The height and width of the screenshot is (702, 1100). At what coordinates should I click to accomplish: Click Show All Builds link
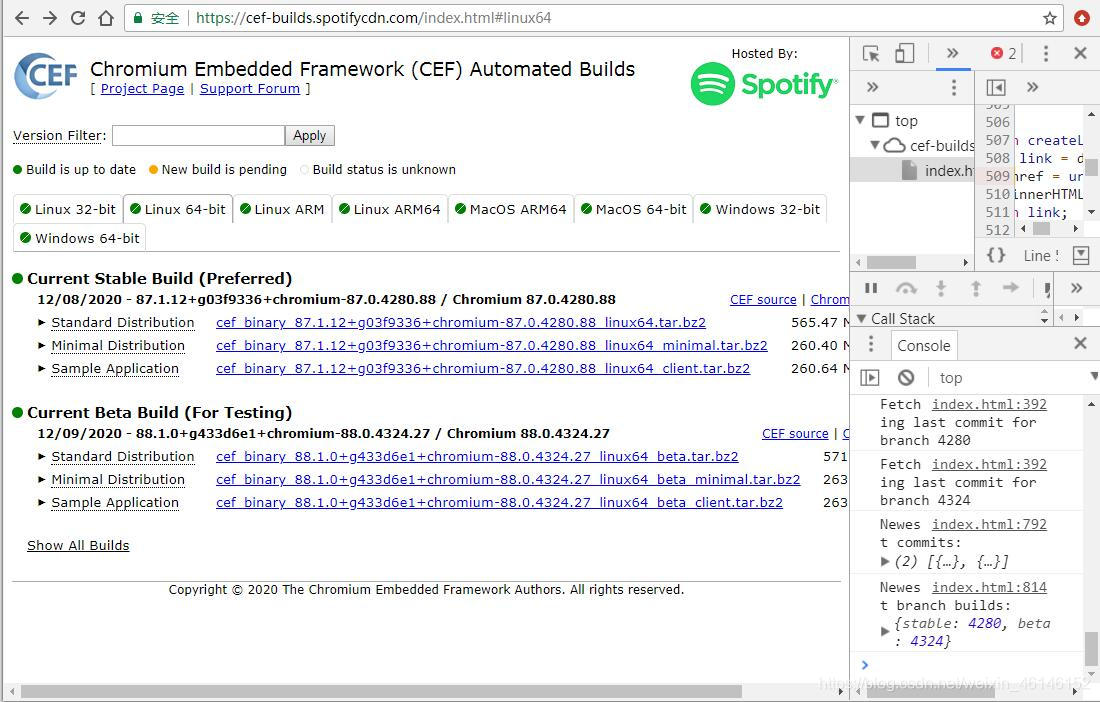pyautogui.click(x=78, y=546)
